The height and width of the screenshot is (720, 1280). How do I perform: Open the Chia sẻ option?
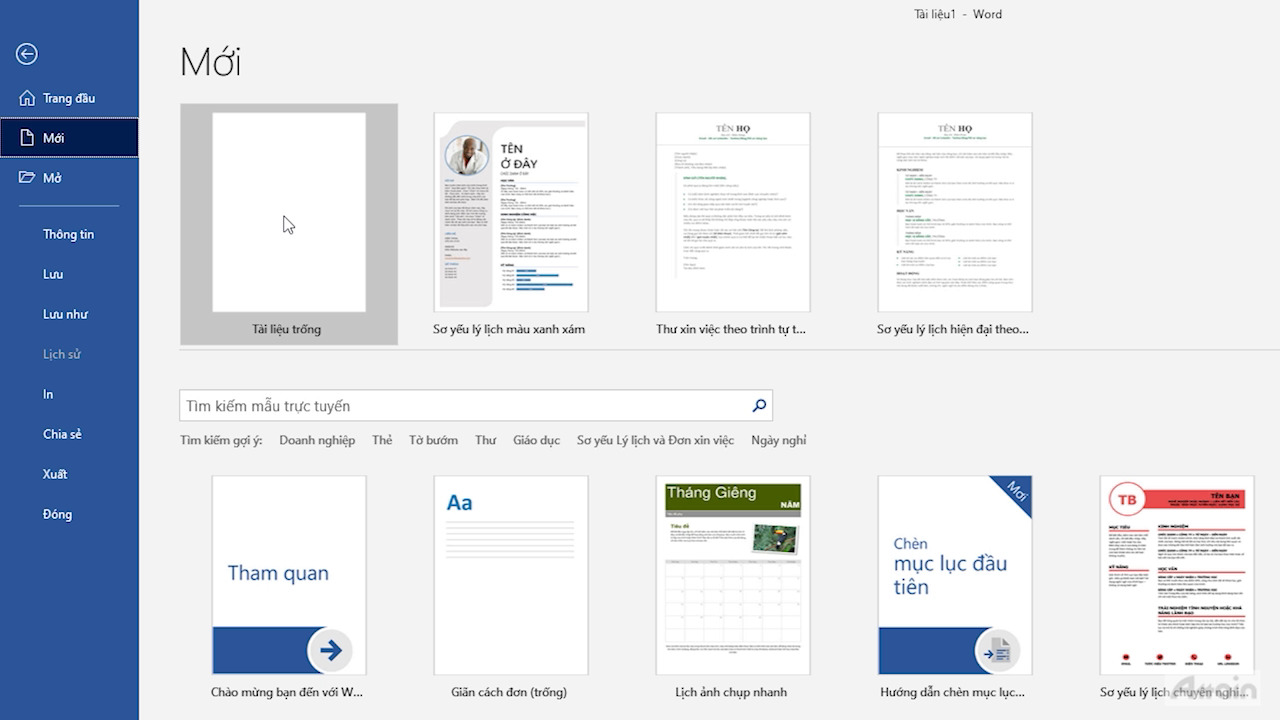pyautogui.click(x=62, y=434)
